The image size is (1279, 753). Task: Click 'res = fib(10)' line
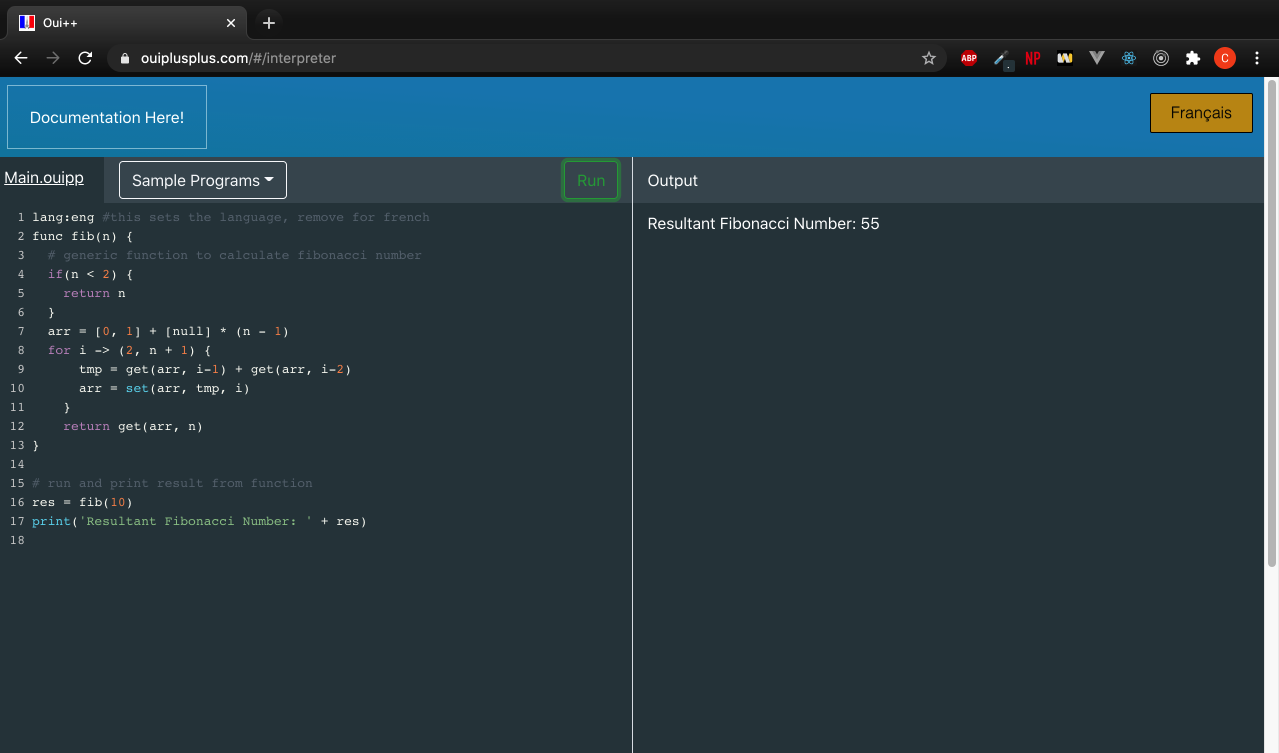[x=82, y=502]
